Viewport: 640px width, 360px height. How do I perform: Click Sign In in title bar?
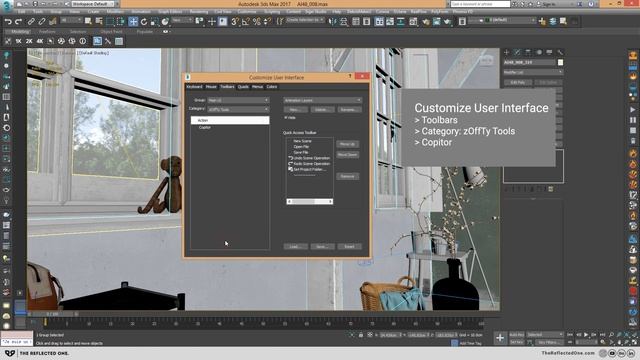549,4
